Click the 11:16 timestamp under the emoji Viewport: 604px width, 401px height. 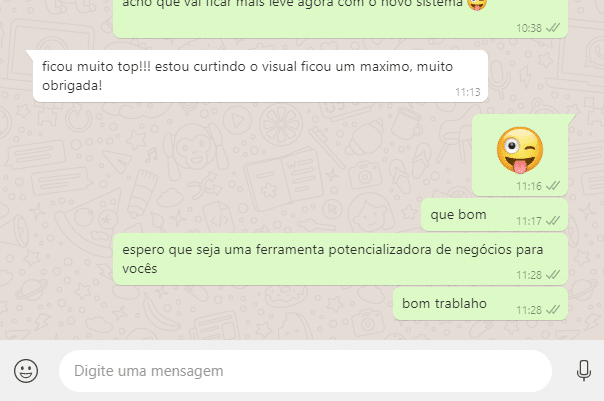[529, 186]
